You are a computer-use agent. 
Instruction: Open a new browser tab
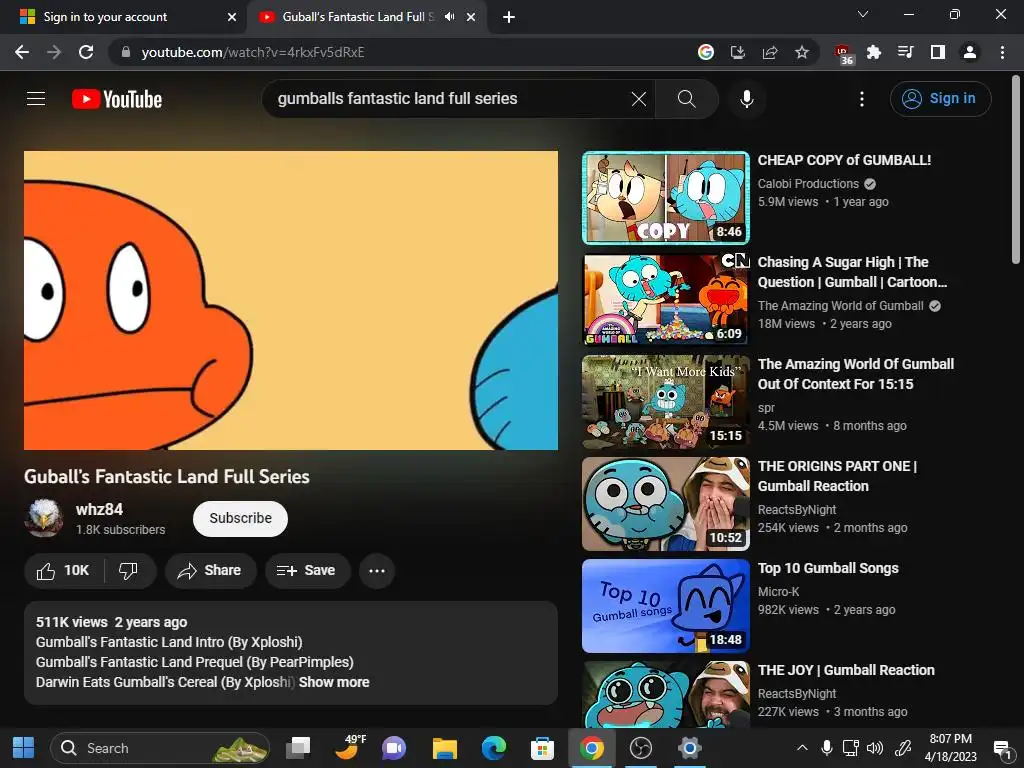[x=509, y=17]
